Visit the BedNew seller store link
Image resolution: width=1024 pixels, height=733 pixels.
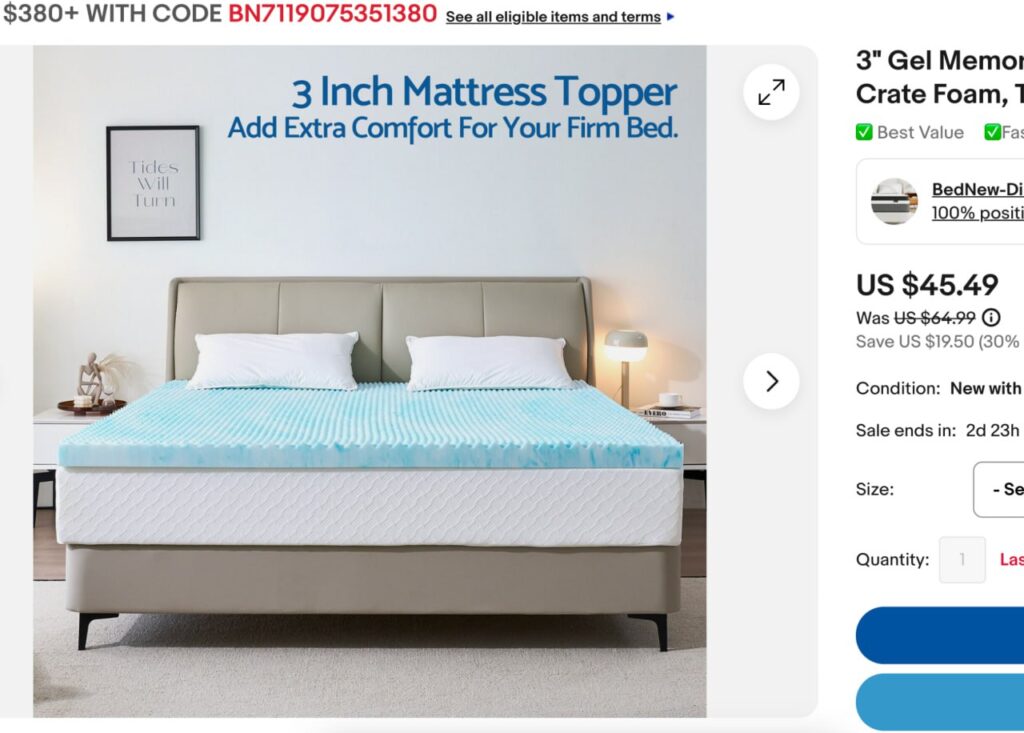978,189
